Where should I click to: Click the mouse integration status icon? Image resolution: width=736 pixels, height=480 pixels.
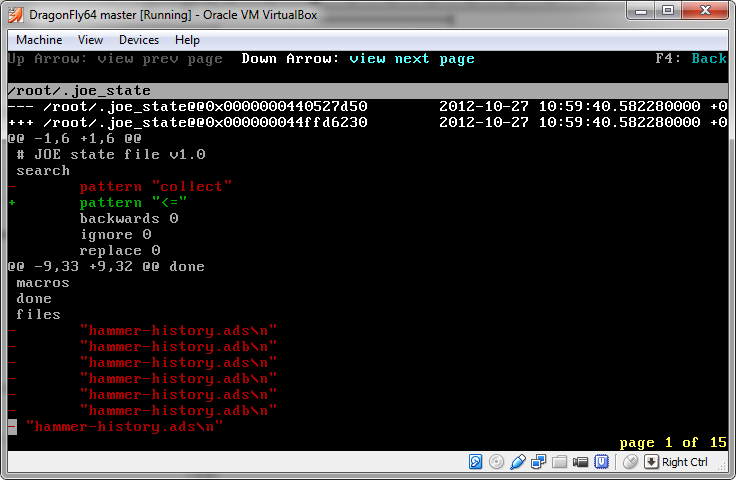[630, 462]
